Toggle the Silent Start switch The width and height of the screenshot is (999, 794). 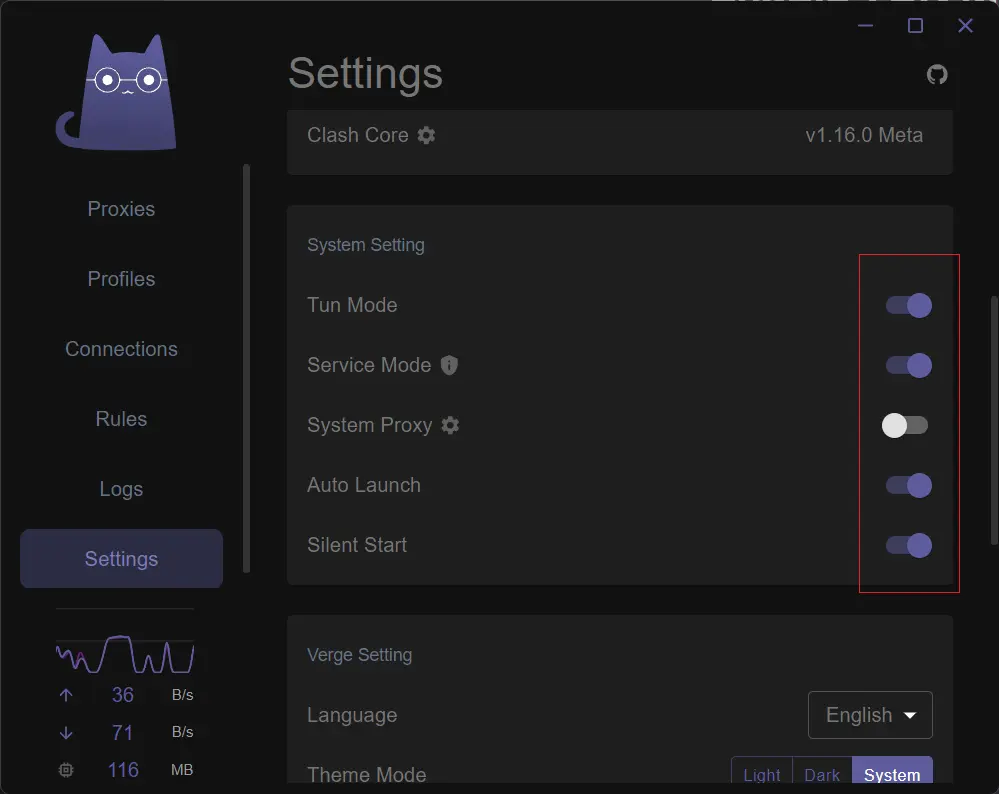(x=909, y=545)
